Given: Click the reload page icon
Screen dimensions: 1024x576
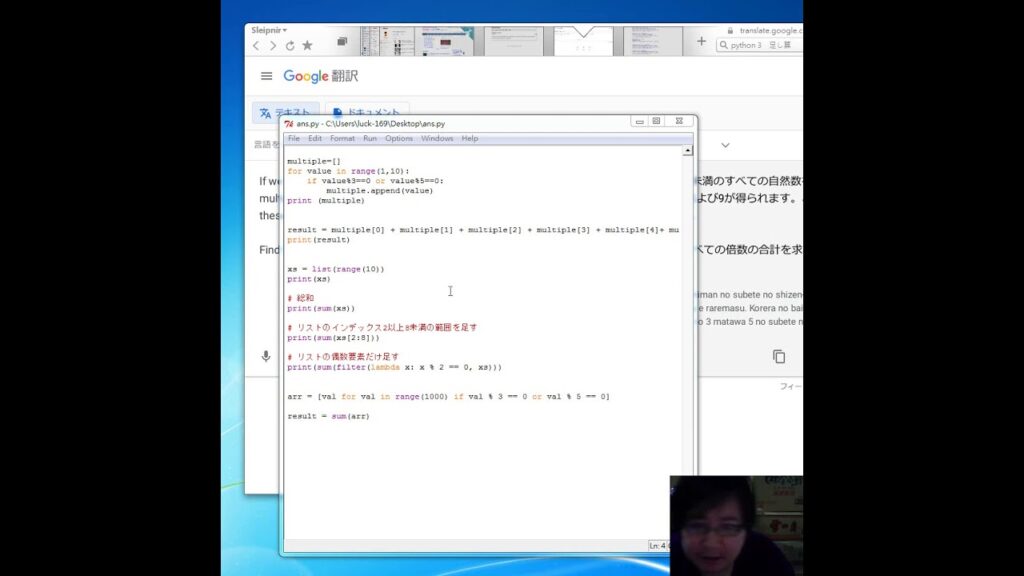Looking at the screenshot, I should coord(290,45).
